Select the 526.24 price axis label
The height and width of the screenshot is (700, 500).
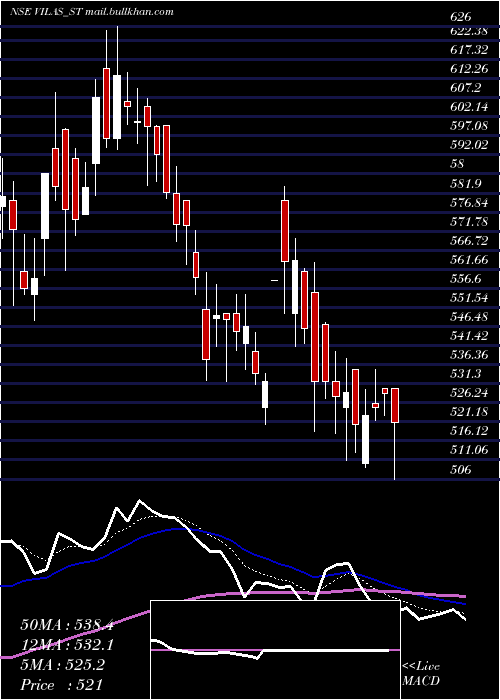(469, 392)
